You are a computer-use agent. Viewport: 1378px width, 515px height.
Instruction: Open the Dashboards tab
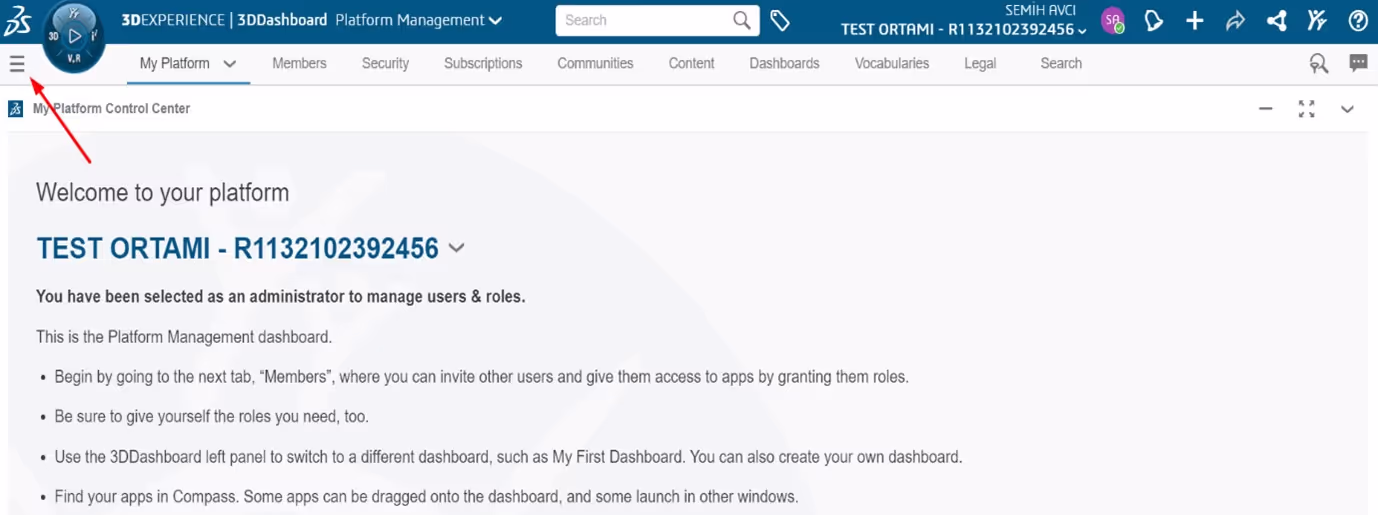[784, 63]
